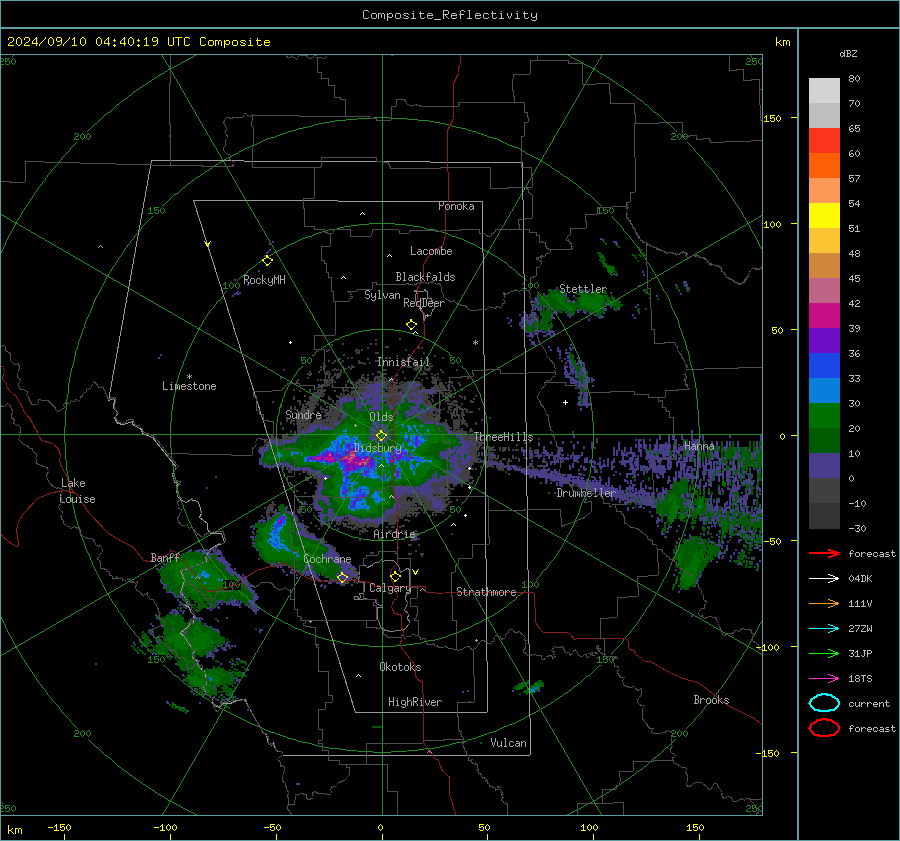Viewport: 900px width, 841px height.
Task: Click the 80 dBZ light gray swatch
Action: click(824, 91)
